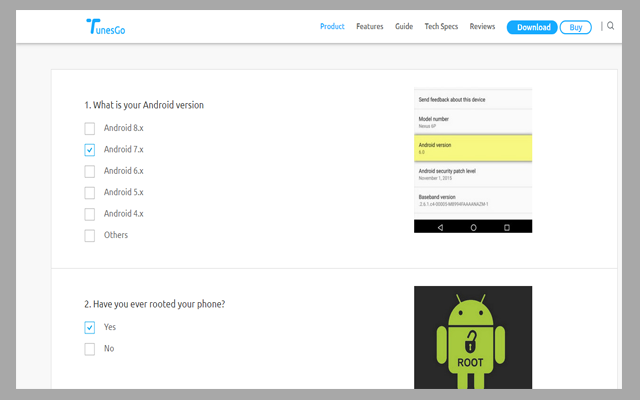Check the Android 8.x checkbox
This screenshot has height=400, width=640.
tap(90, 129)
